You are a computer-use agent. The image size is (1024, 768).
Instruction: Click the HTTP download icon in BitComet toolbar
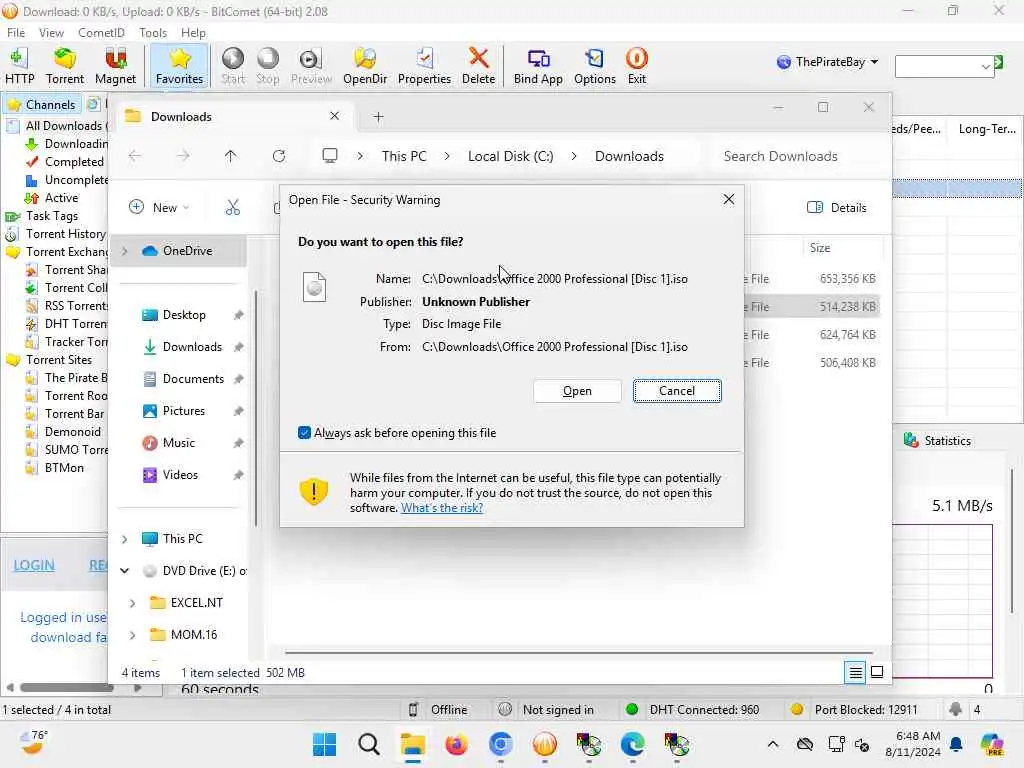pyautogui.click(x=20, y=65)
